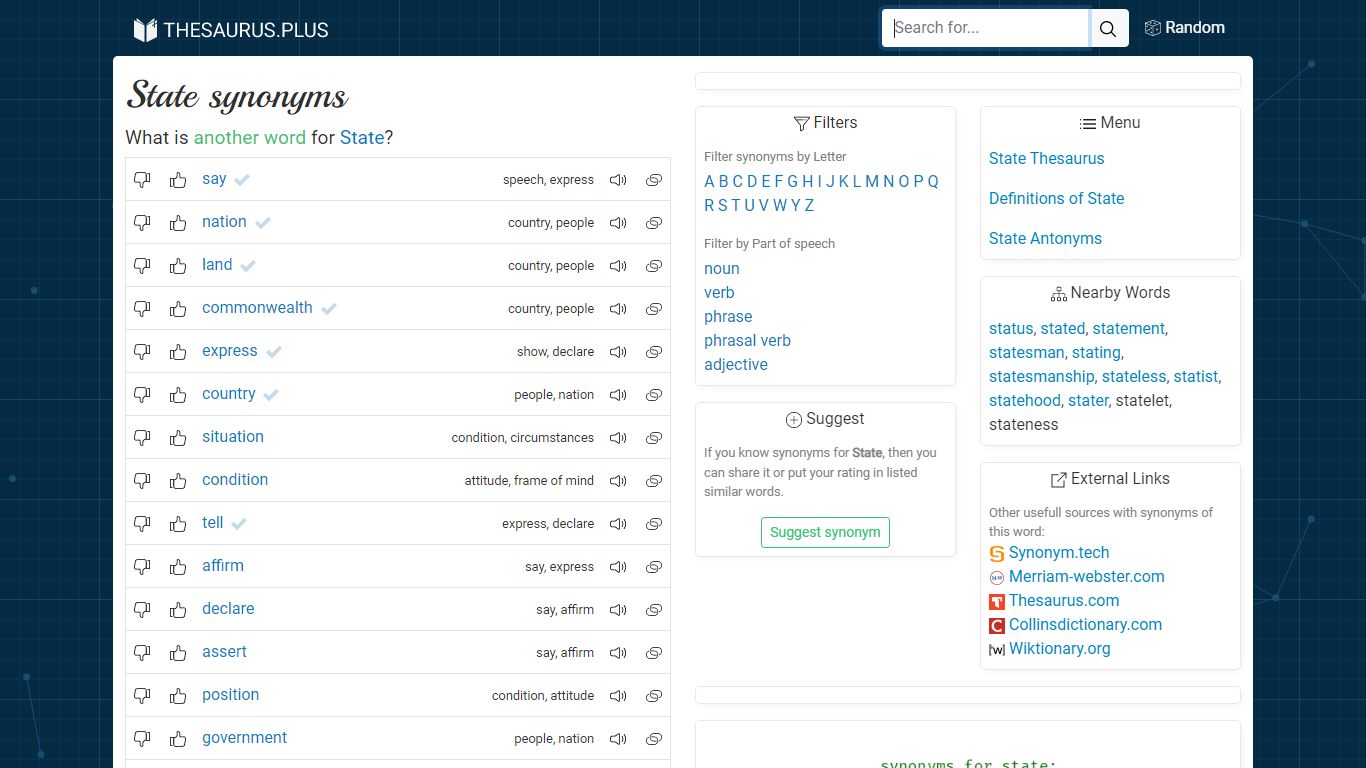Viewport: 1366px width, 768px height.
Task: Click link icon in 'position' row
Action: pos(654,696)
